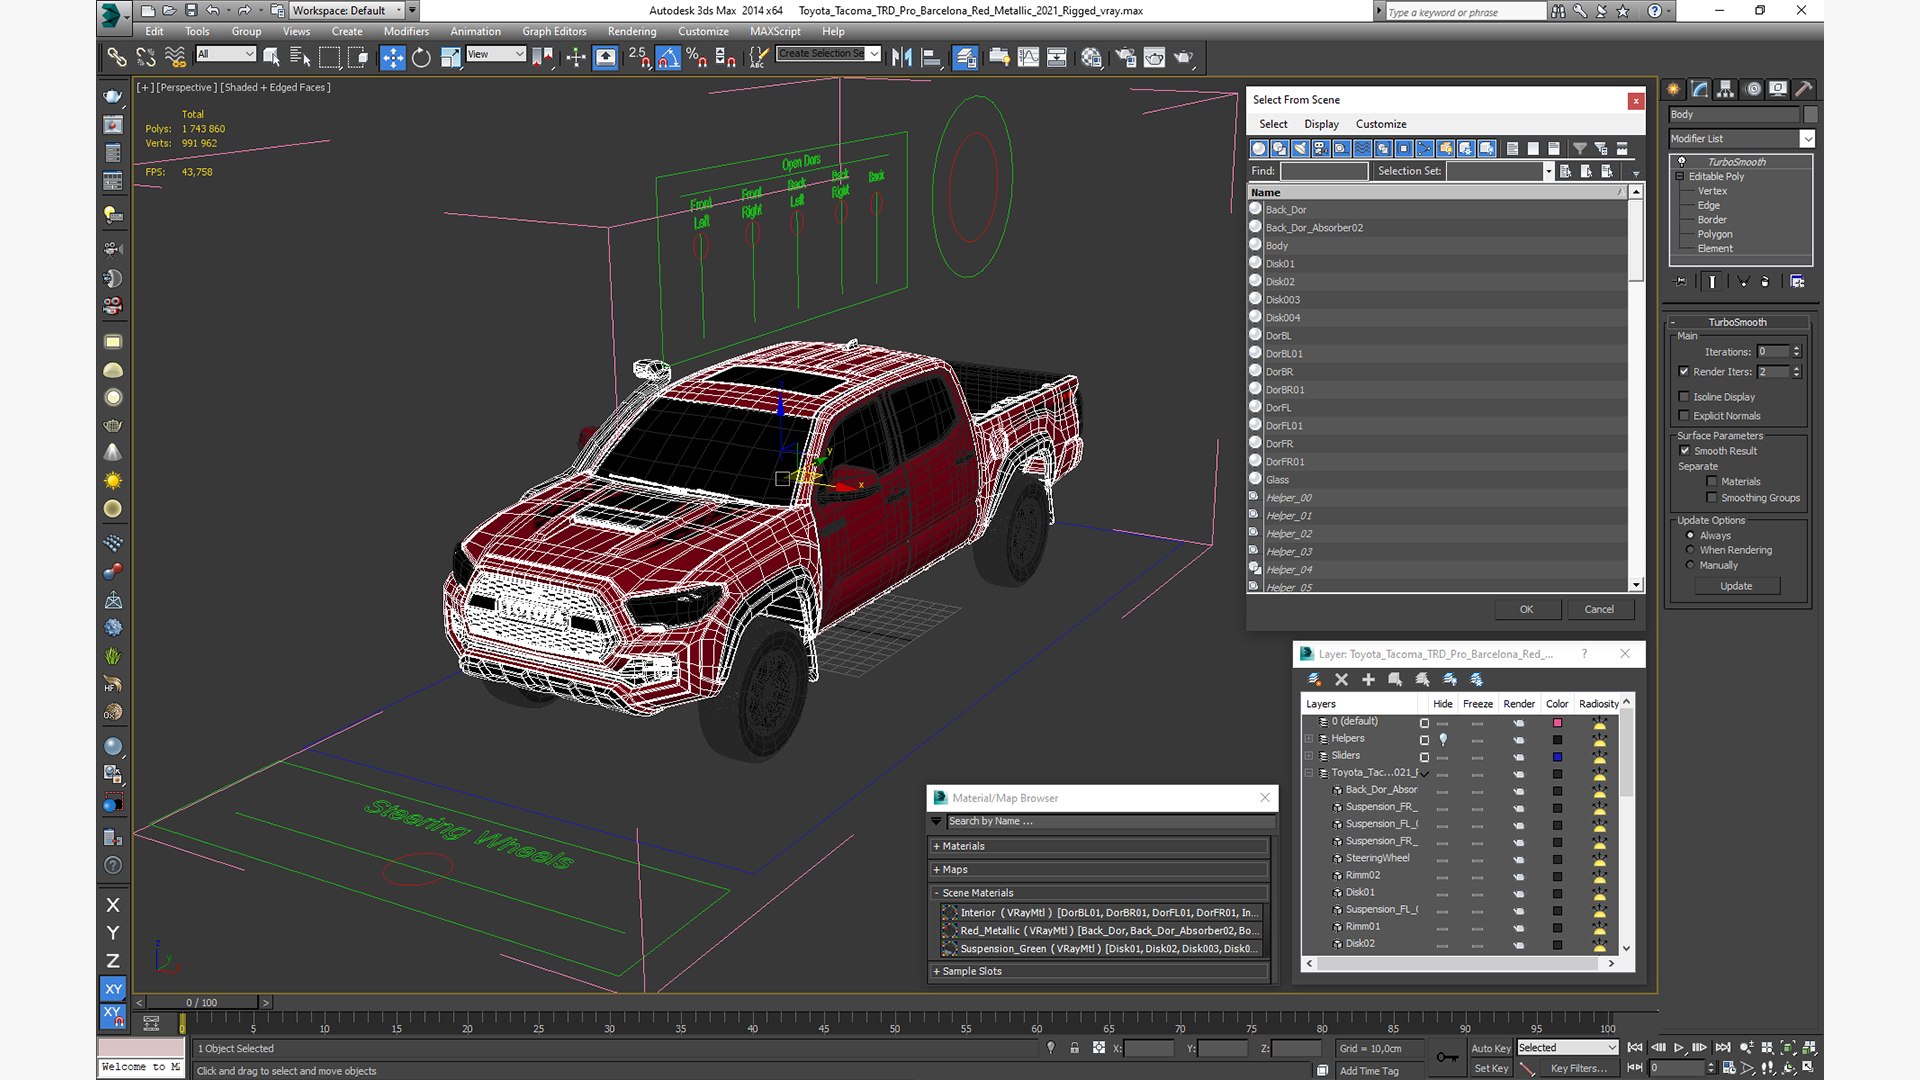Select the When Rendering update option
Viewport: 1920px width, 1080px height.
coord(1690,550)
